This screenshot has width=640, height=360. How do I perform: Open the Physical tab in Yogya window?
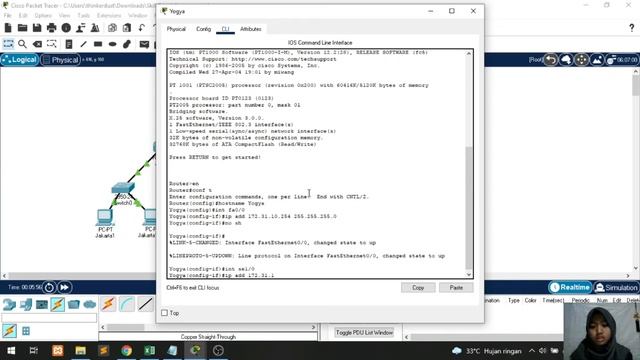click(176, 29)
